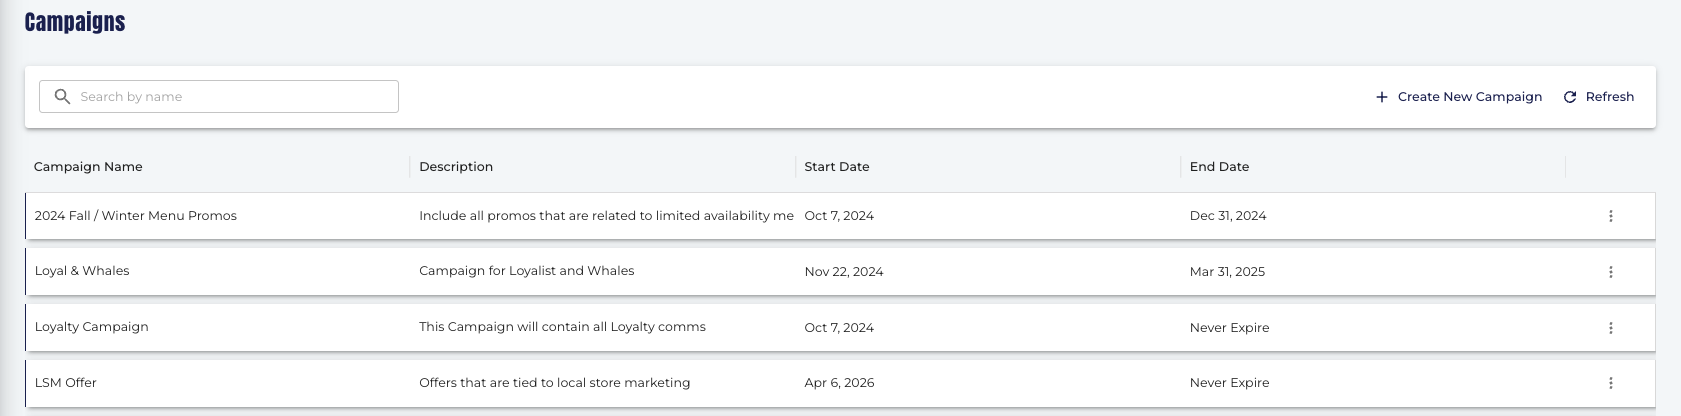This screenshot has width=1681, height=416.
Task: Sort by Campaign Name column header
Action: (x=88, y=167)
